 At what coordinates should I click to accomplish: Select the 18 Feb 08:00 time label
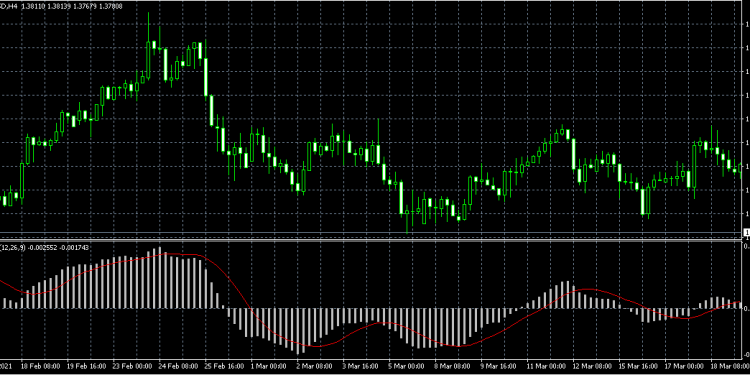pos(41,366)
